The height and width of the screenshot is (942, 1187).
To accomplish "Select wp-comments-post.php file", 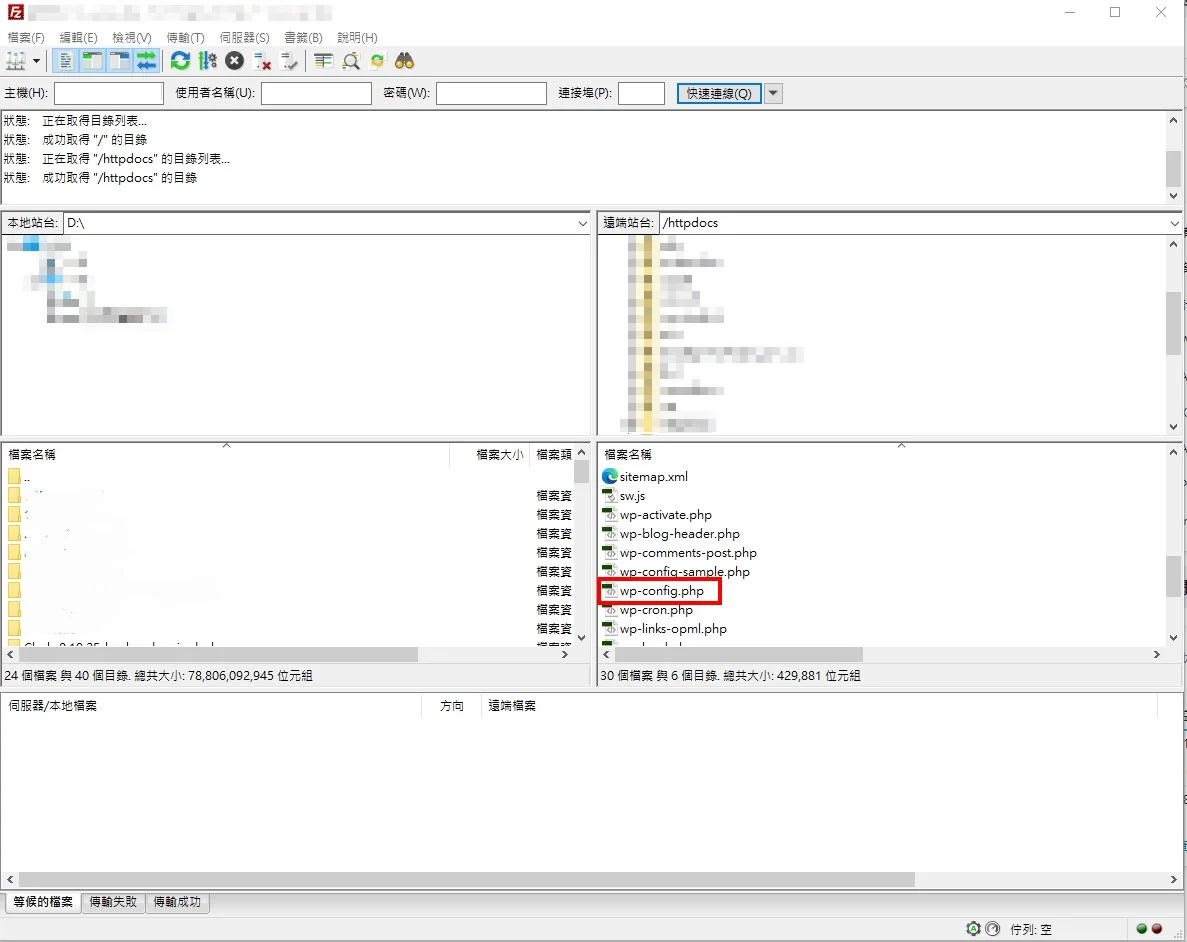I will pyautogui.click(x=687, y=553).
